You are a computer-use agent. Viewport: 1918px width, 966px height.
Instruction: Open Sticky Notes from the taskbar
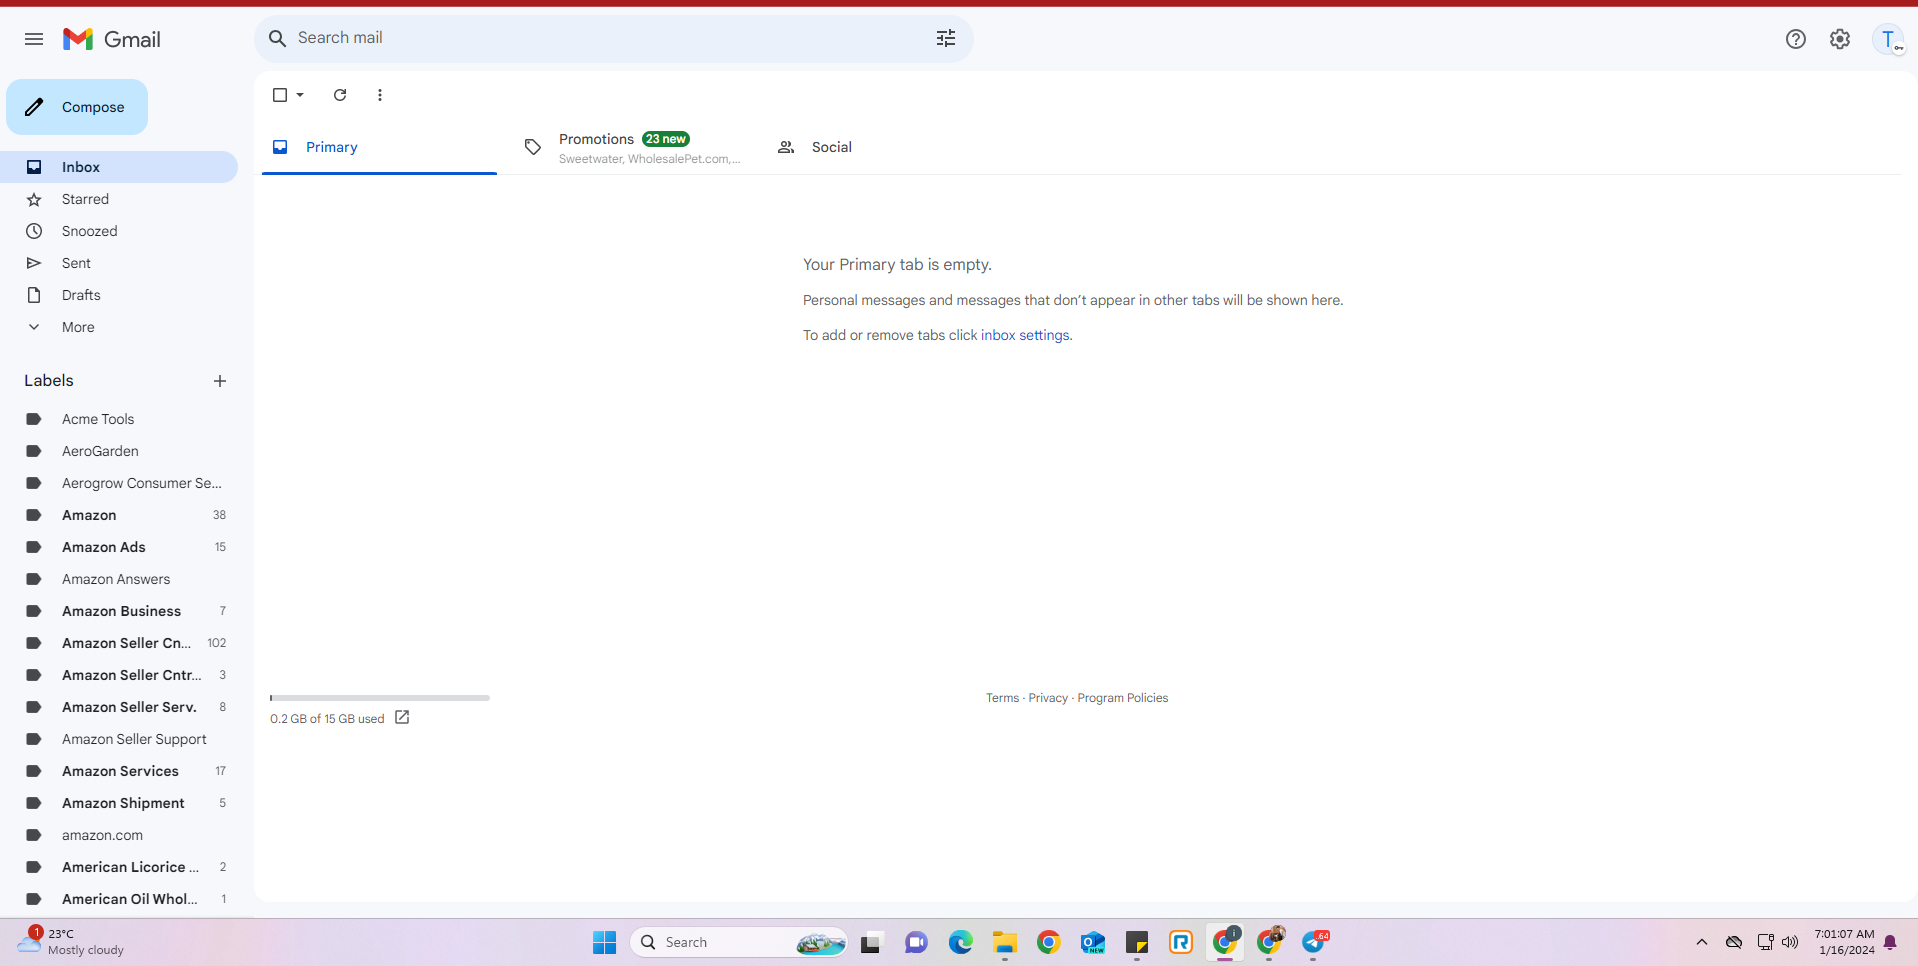(1137, 942)
